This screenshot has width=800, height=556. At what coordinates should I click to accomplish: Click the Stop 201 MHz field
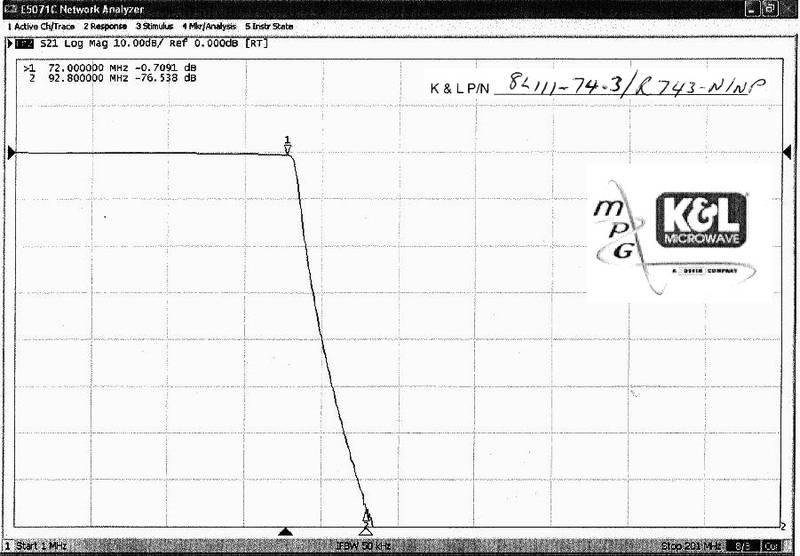(688, 546)
